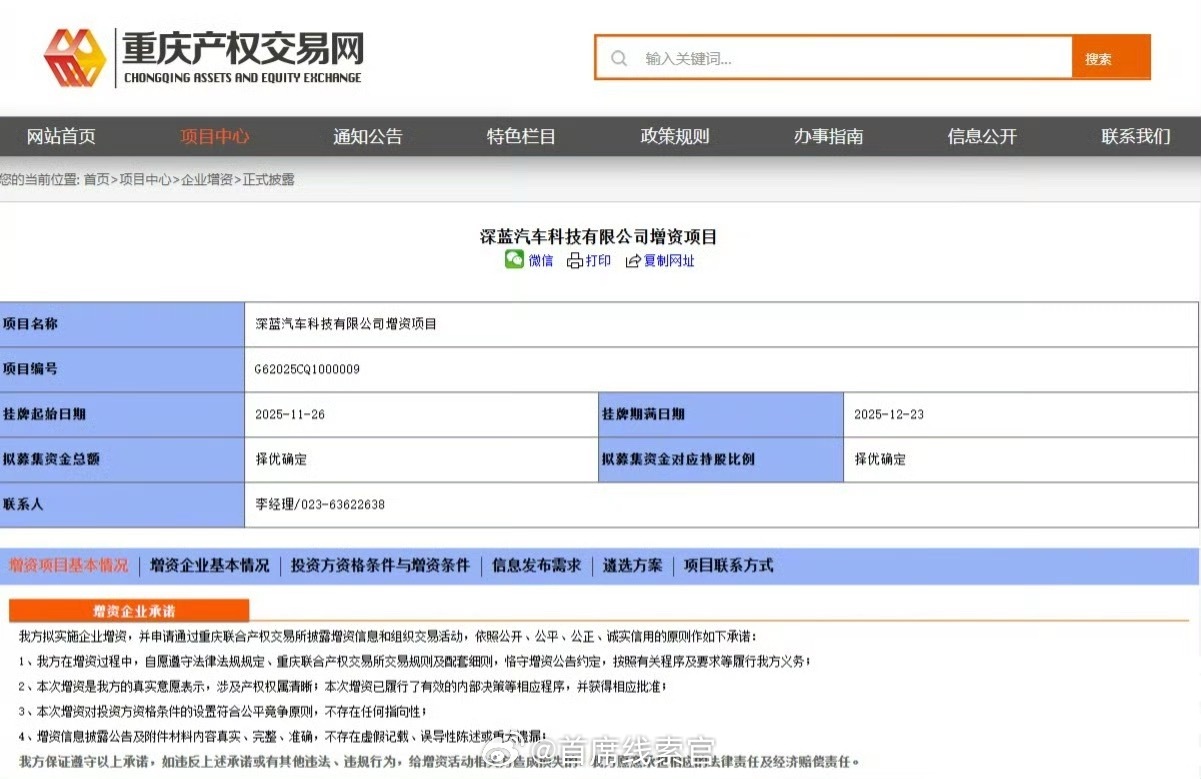Screen dimensions: 1201x779
Task: Share the project via the WeChat icon
Action: point(514,260)
